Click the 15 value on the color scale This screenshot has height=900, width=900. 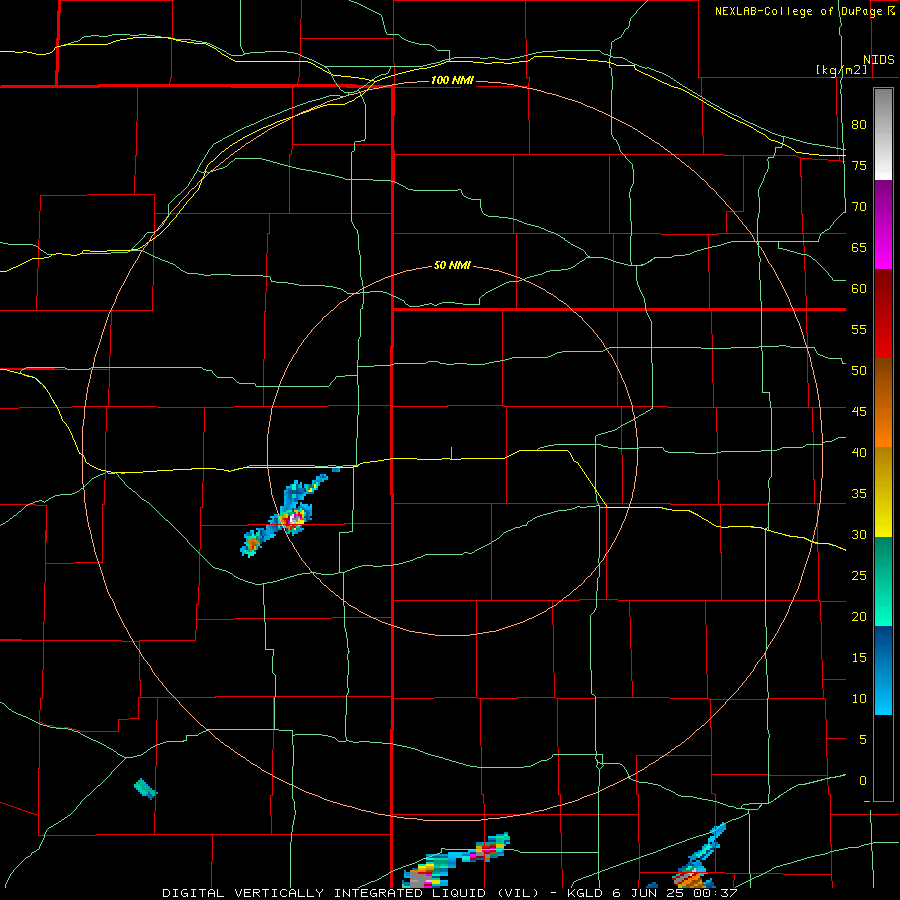pos(859,658)
